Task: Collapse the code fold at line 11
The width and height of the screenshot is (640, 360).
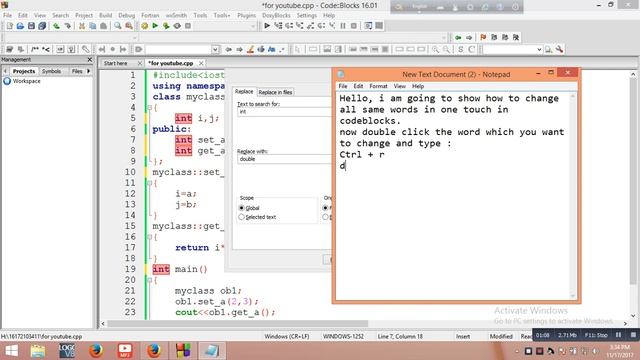Action: (149, 183)
